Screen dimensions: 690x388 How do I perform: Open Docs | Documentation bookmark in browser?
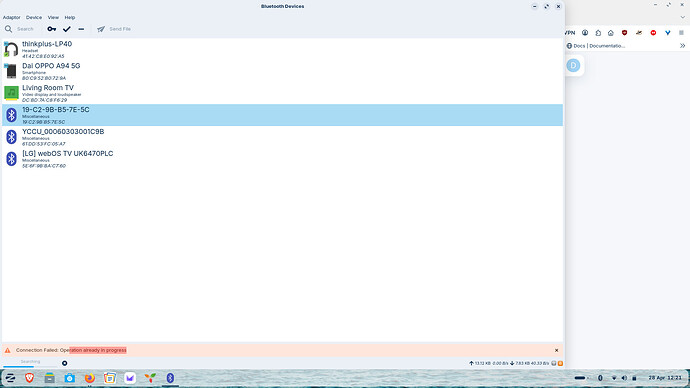(595, 46)
